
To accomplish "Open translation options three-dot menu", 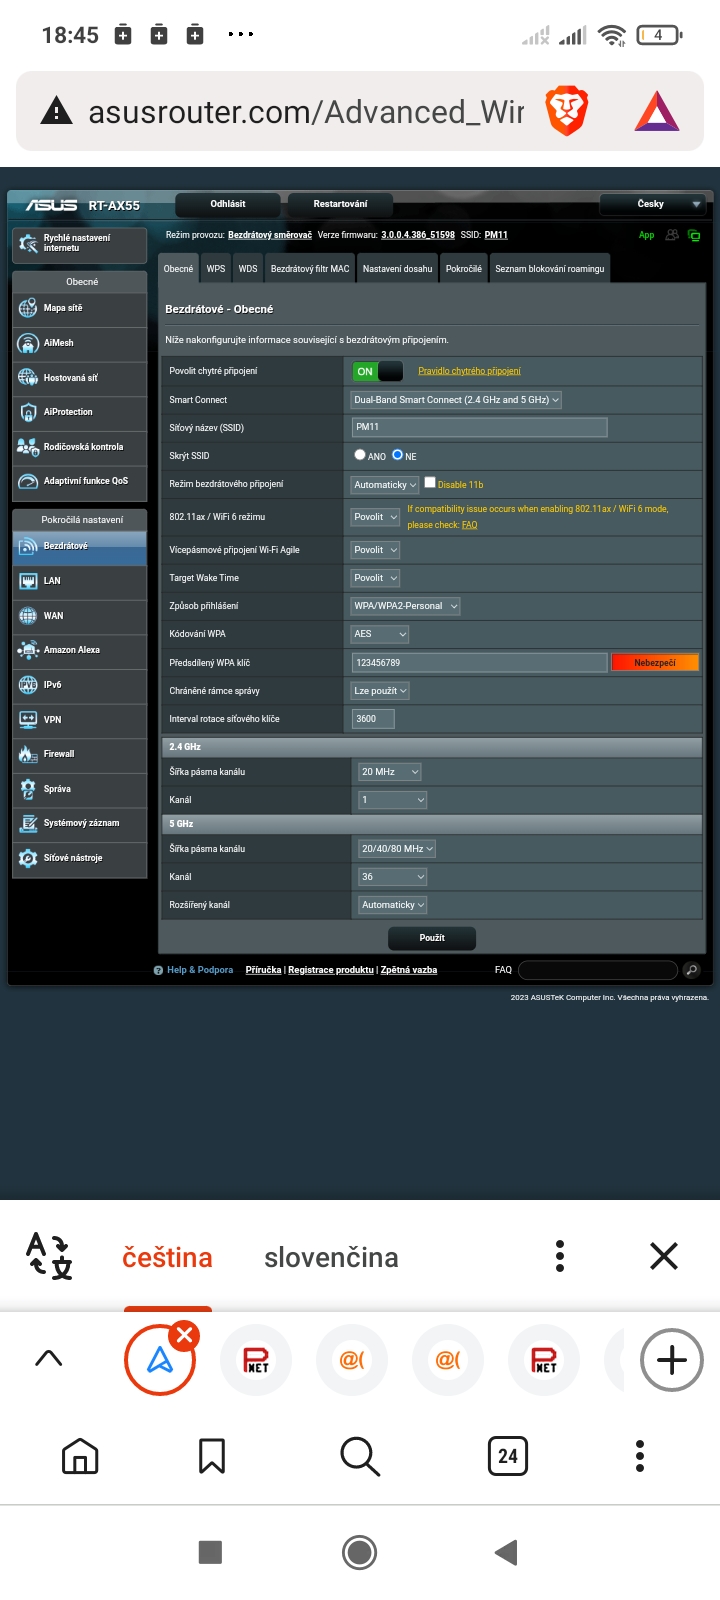I will pos(560,1256).
